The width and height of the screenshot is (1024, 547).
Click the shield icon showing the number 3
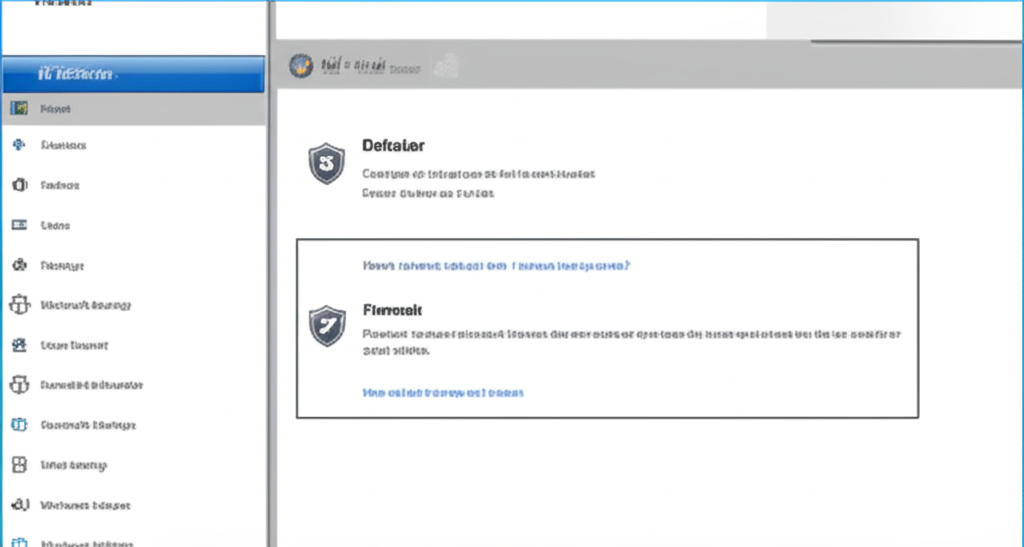[x=327, y=163]
